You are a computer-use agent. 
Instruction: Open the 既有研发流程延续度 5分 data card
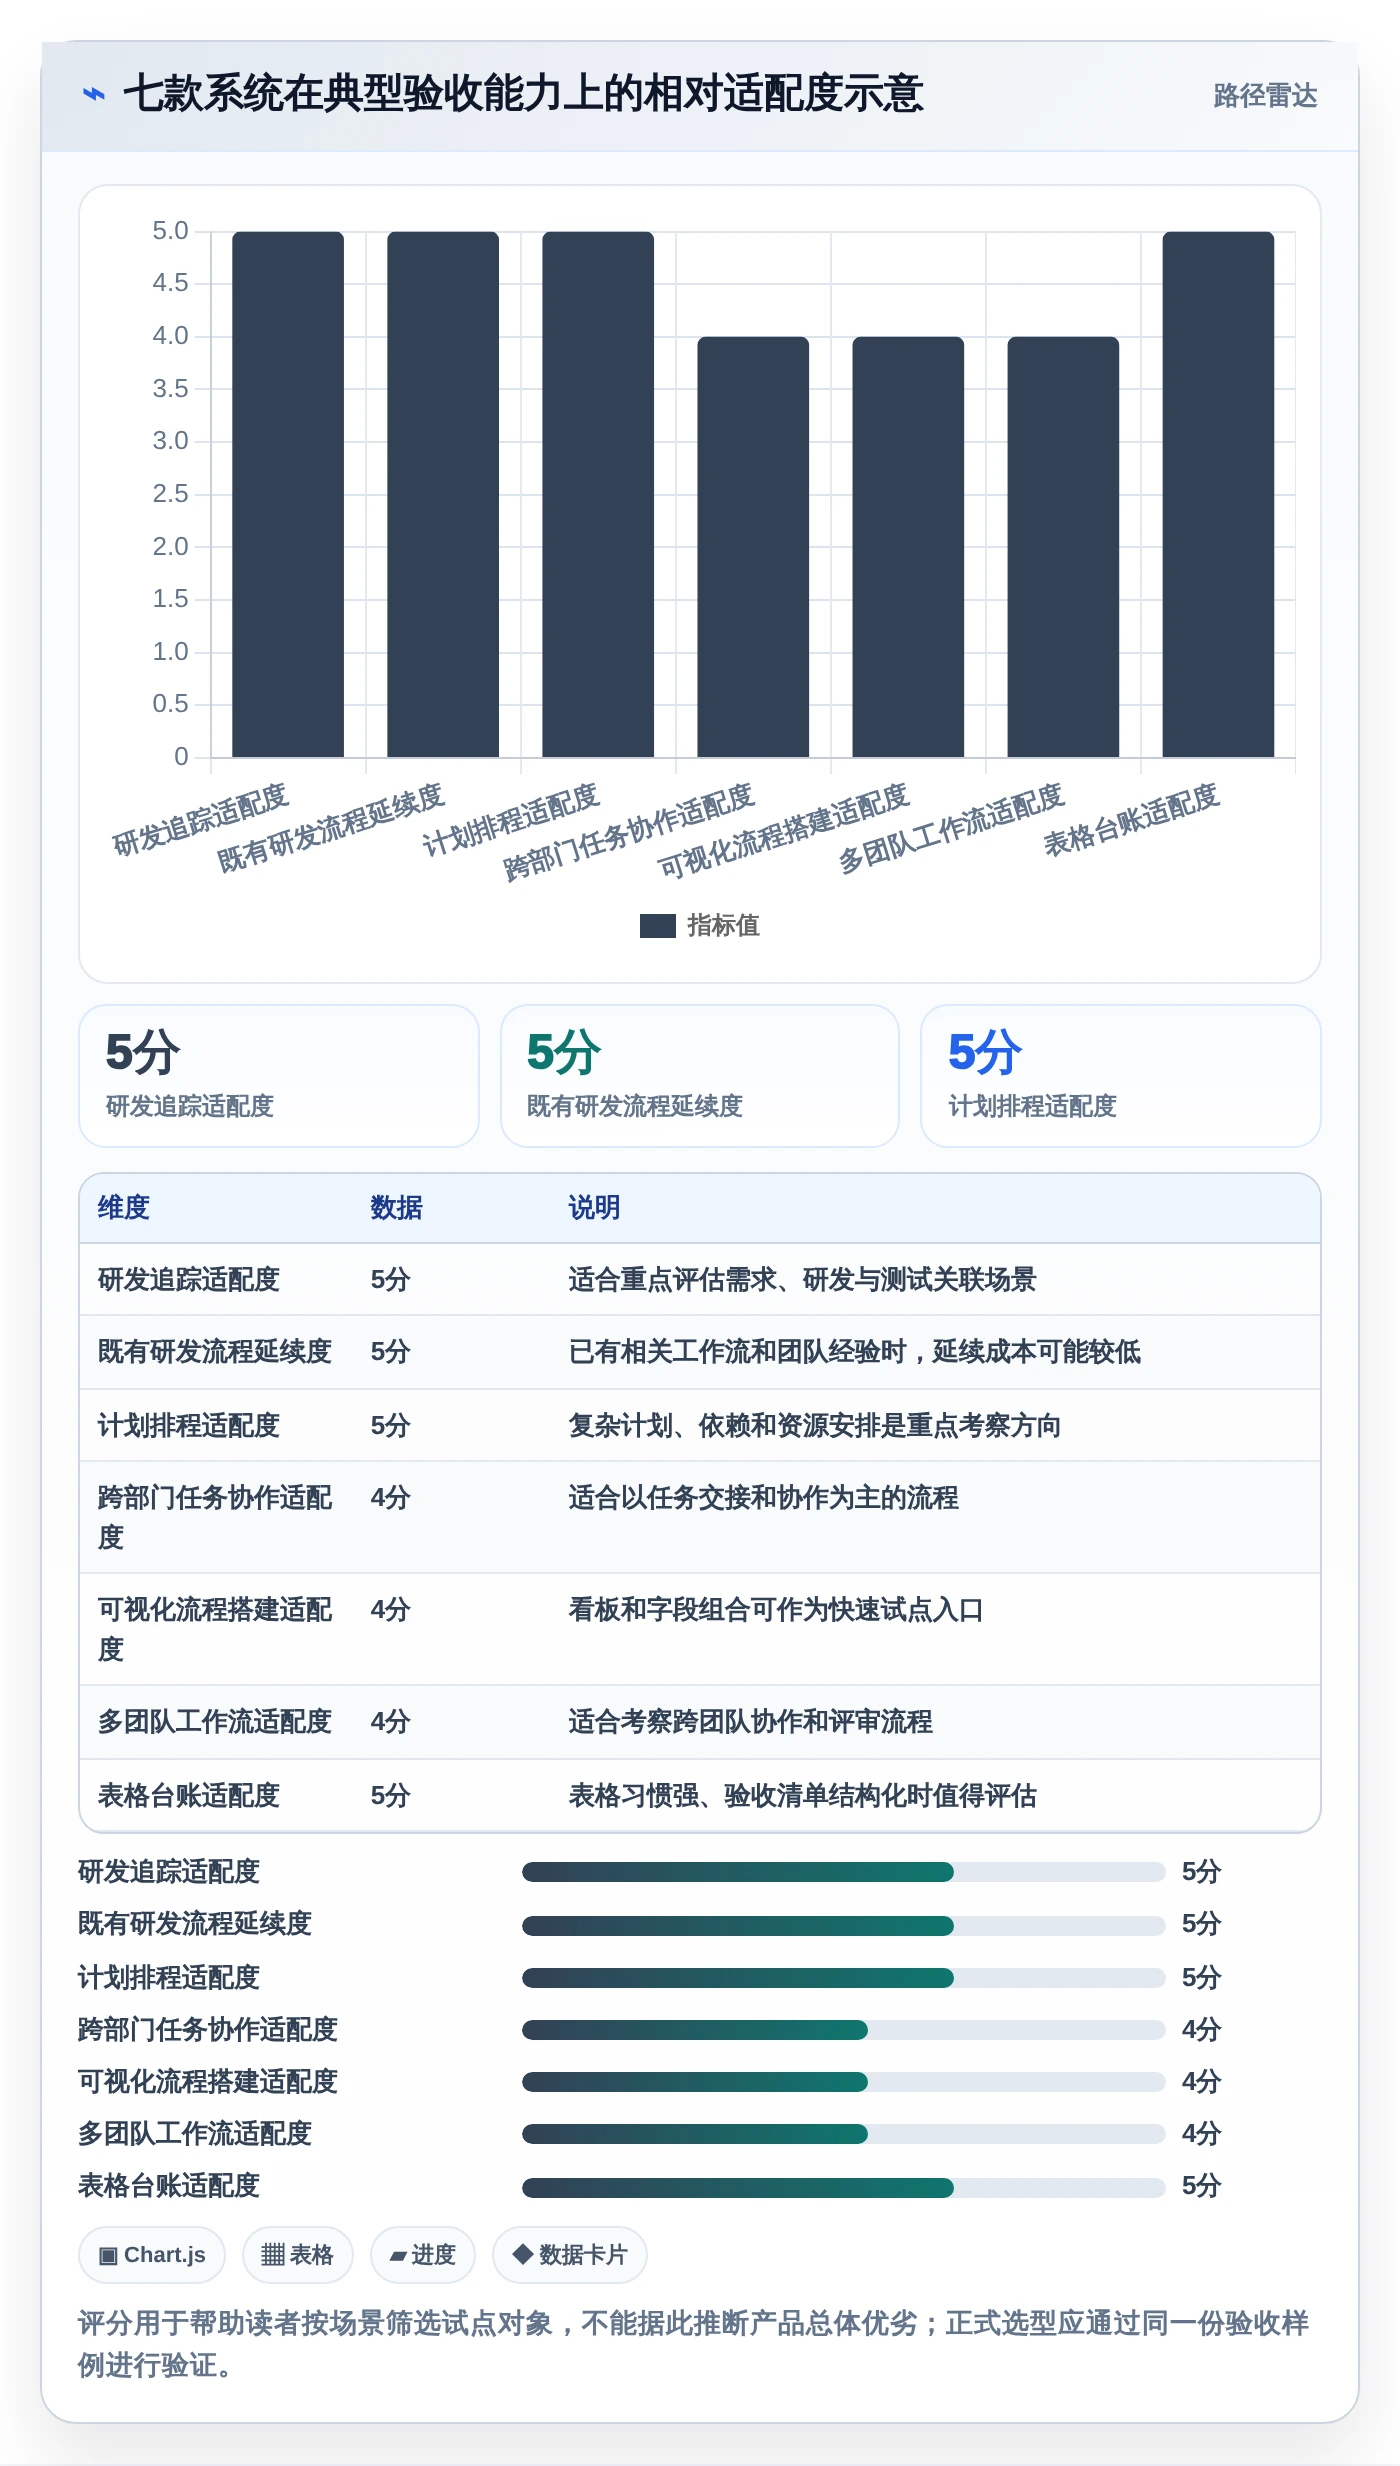[x=700, y=1076]
